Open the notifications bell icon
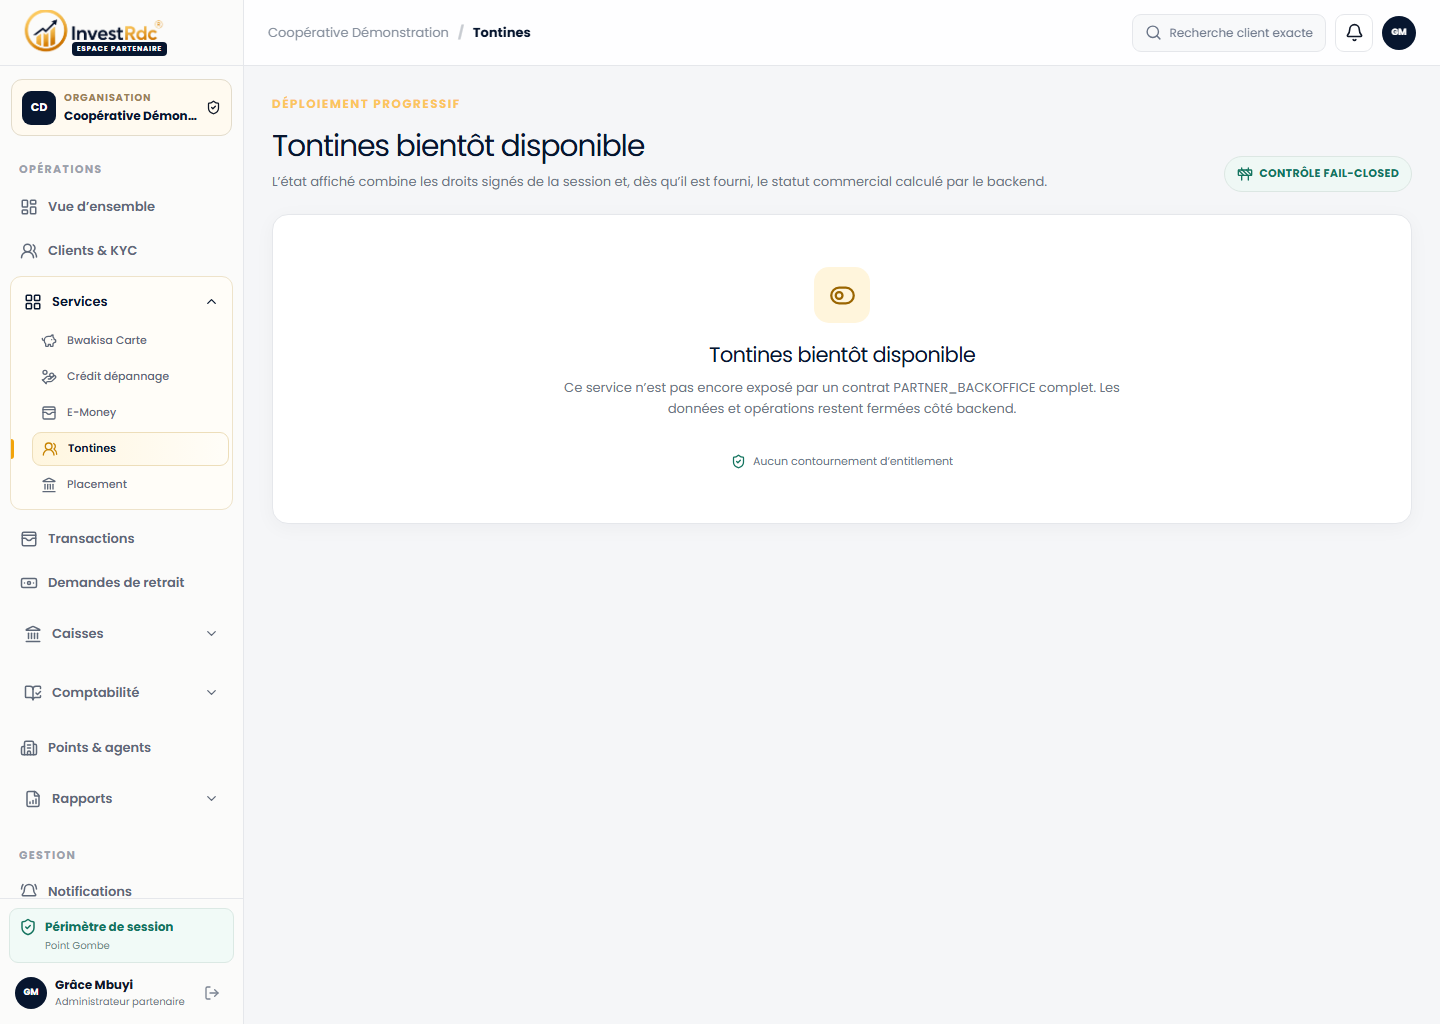The height and width of the screenshot is (1024, 1440). [x=1354, y=32]
